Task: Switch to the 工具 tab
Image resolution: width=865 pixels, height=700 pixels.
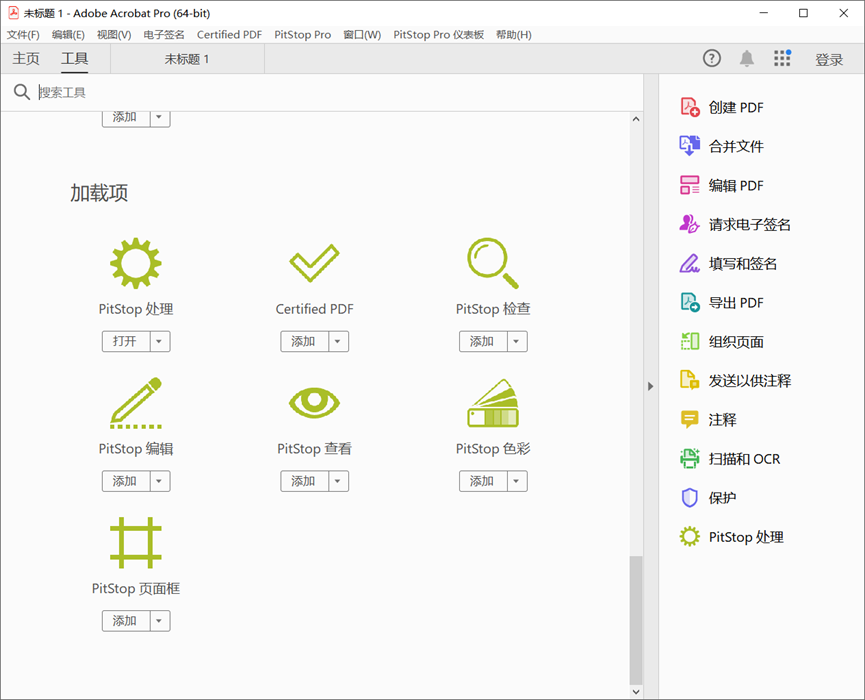Action: coord(74,58)
